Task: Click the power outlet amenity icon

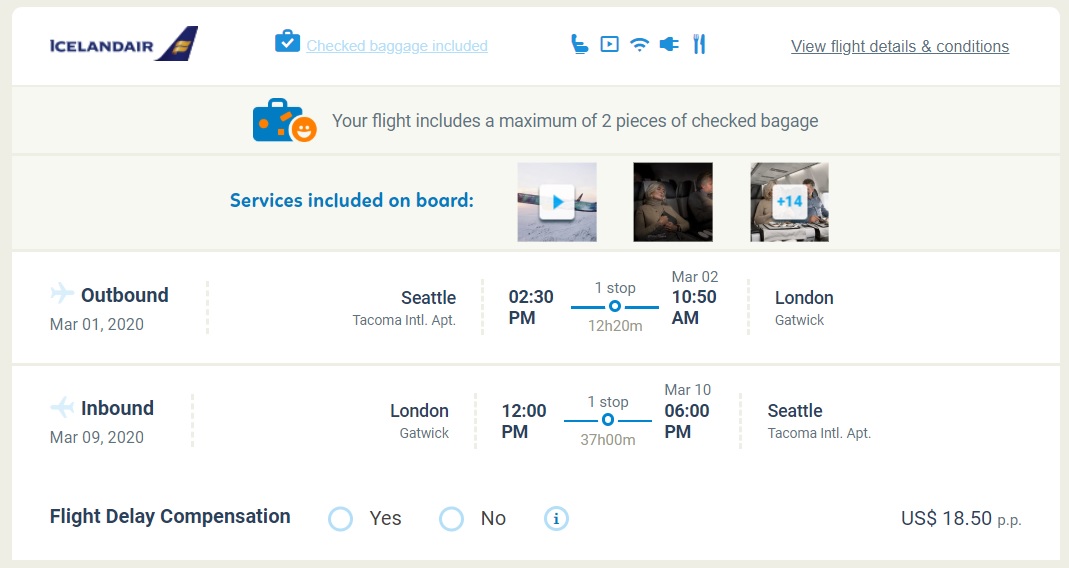Action: click(669, 44)
